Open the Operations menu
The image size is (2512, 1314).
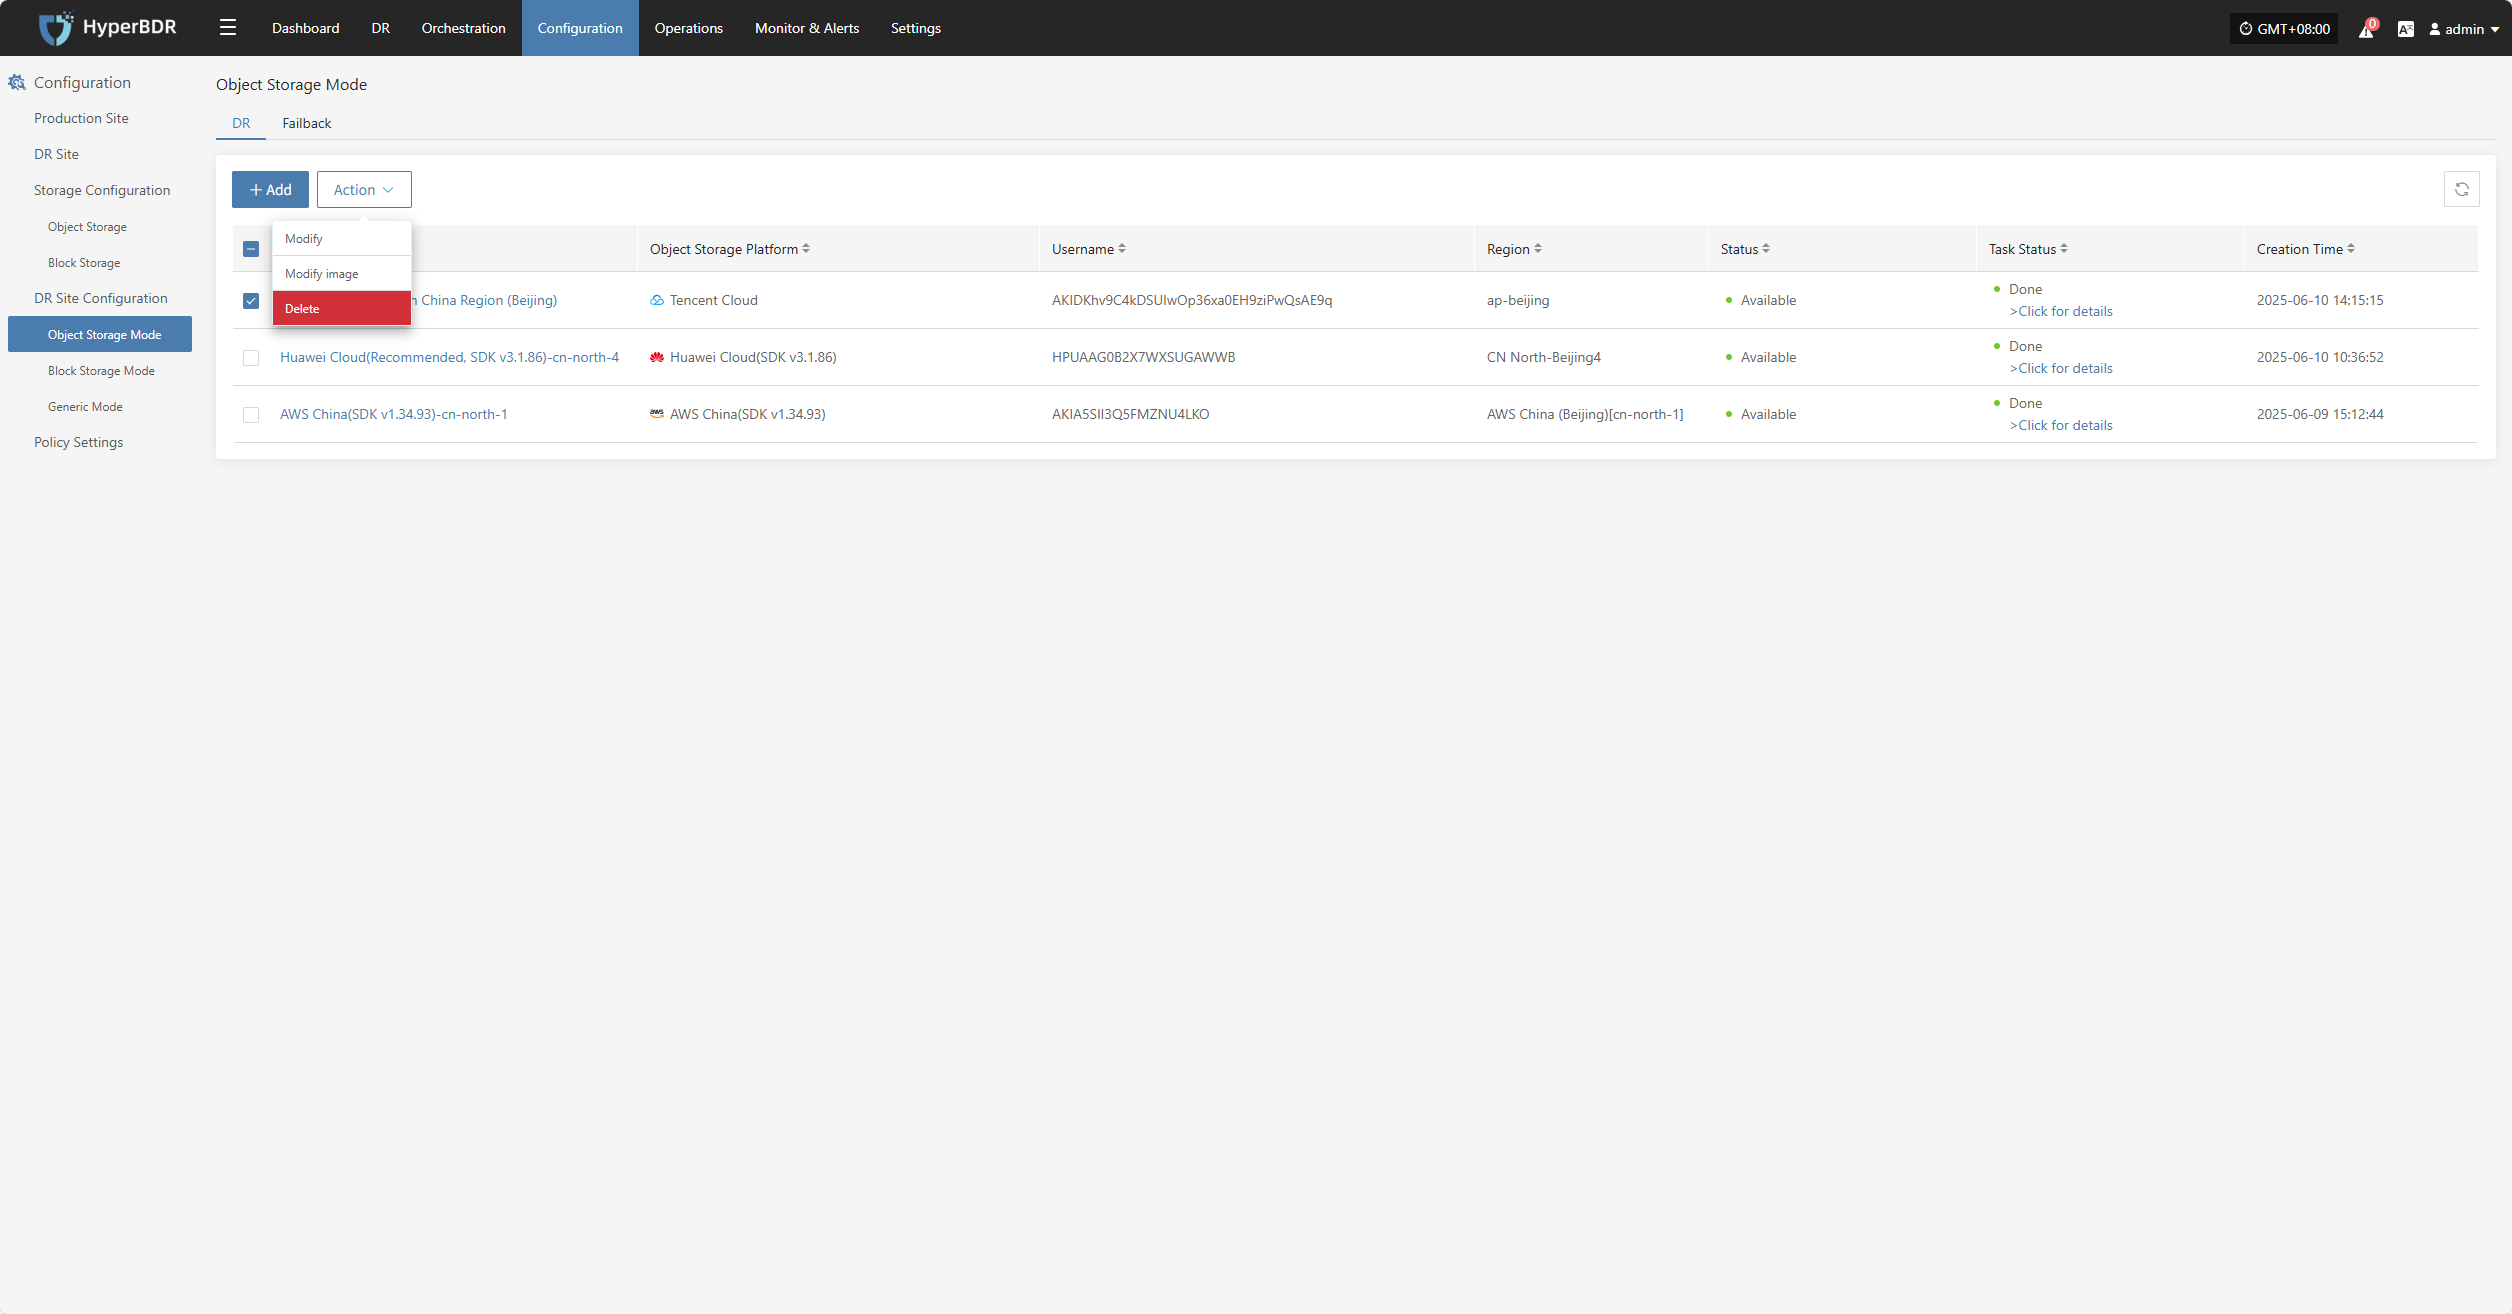688,28
